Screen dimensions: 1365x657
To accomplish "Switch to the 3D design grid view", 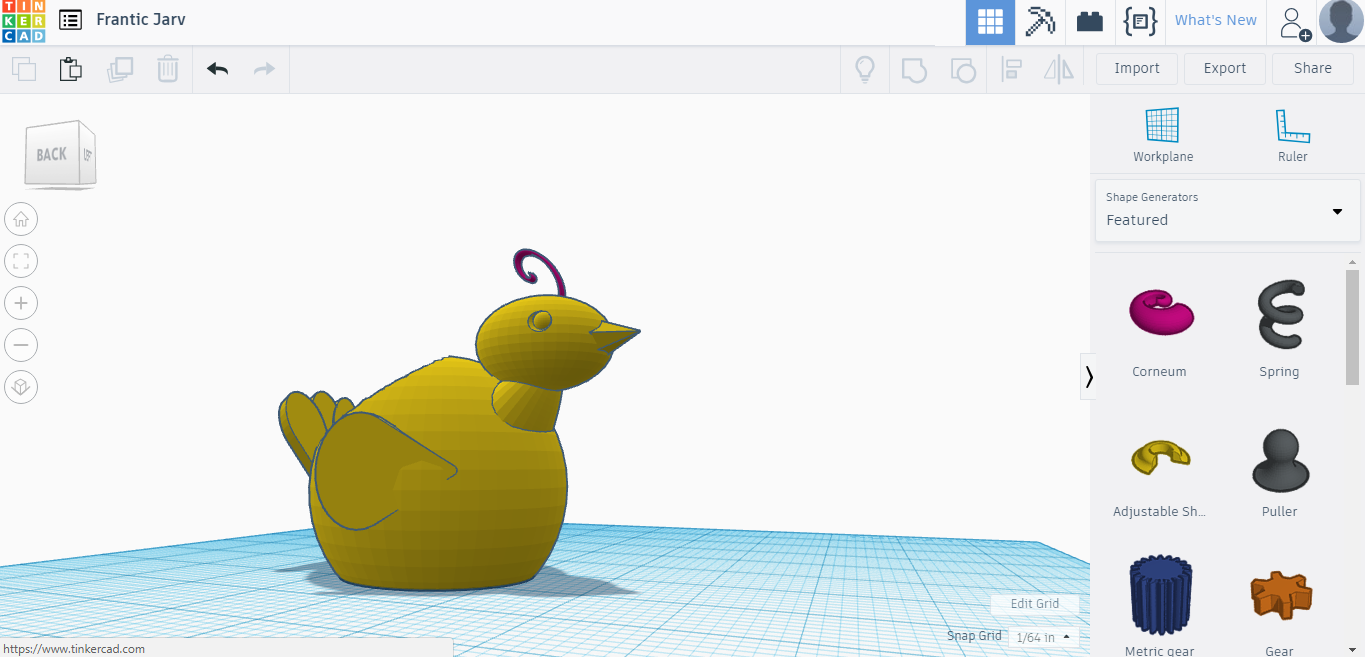I will [x=990, y=22].
